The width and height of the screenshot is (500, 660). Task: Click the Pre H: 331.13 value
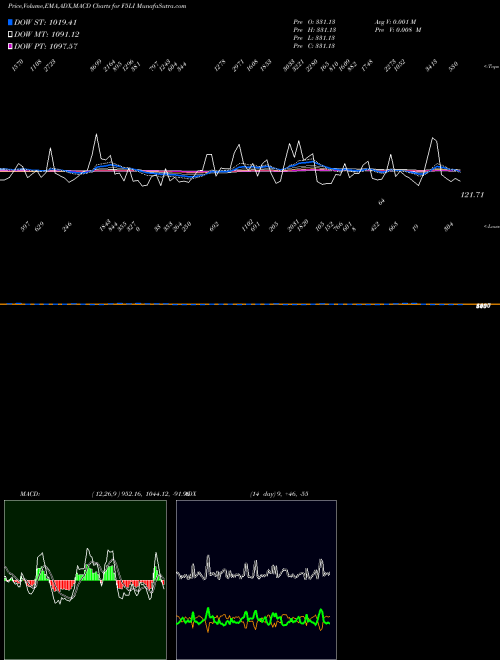click(314, 30)
